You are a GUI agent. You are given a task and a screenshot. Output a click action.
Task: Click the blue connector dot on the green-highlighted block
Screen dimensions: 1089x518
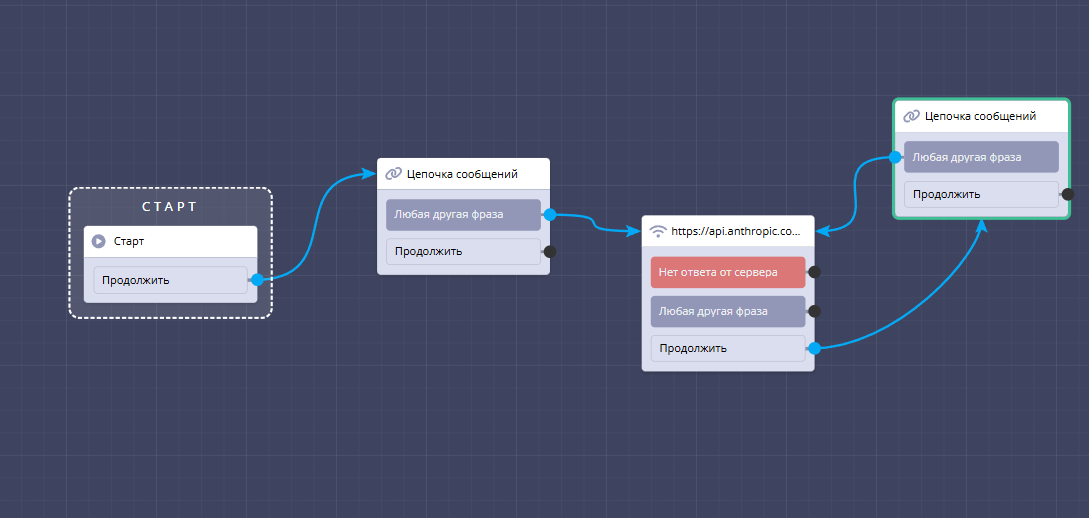(x=896, y=157)
